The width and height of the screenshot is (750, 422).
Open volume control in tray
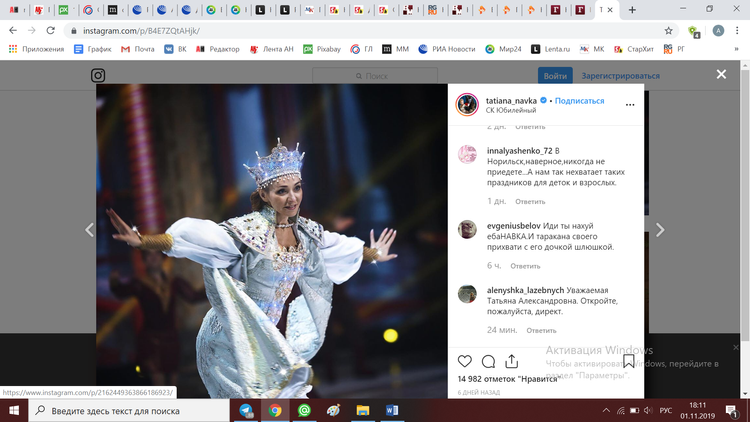point(648,411)
